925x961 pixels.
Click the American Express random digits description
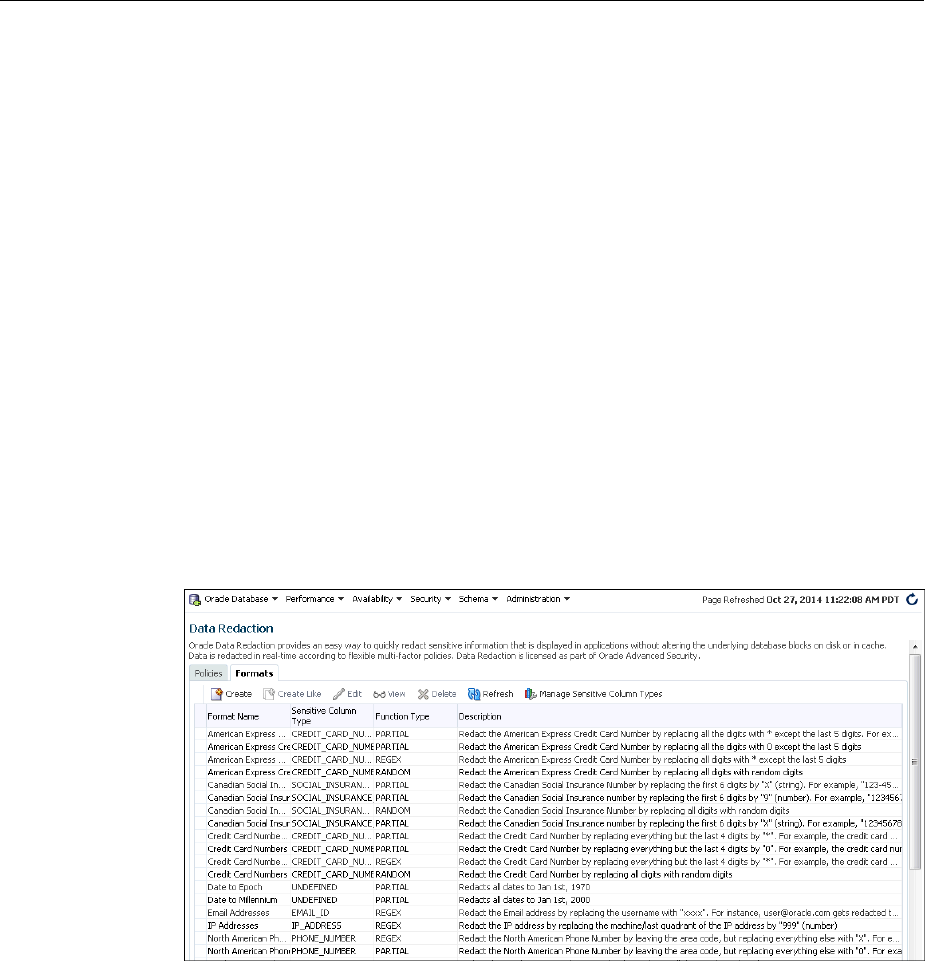(x=630, y=772)
